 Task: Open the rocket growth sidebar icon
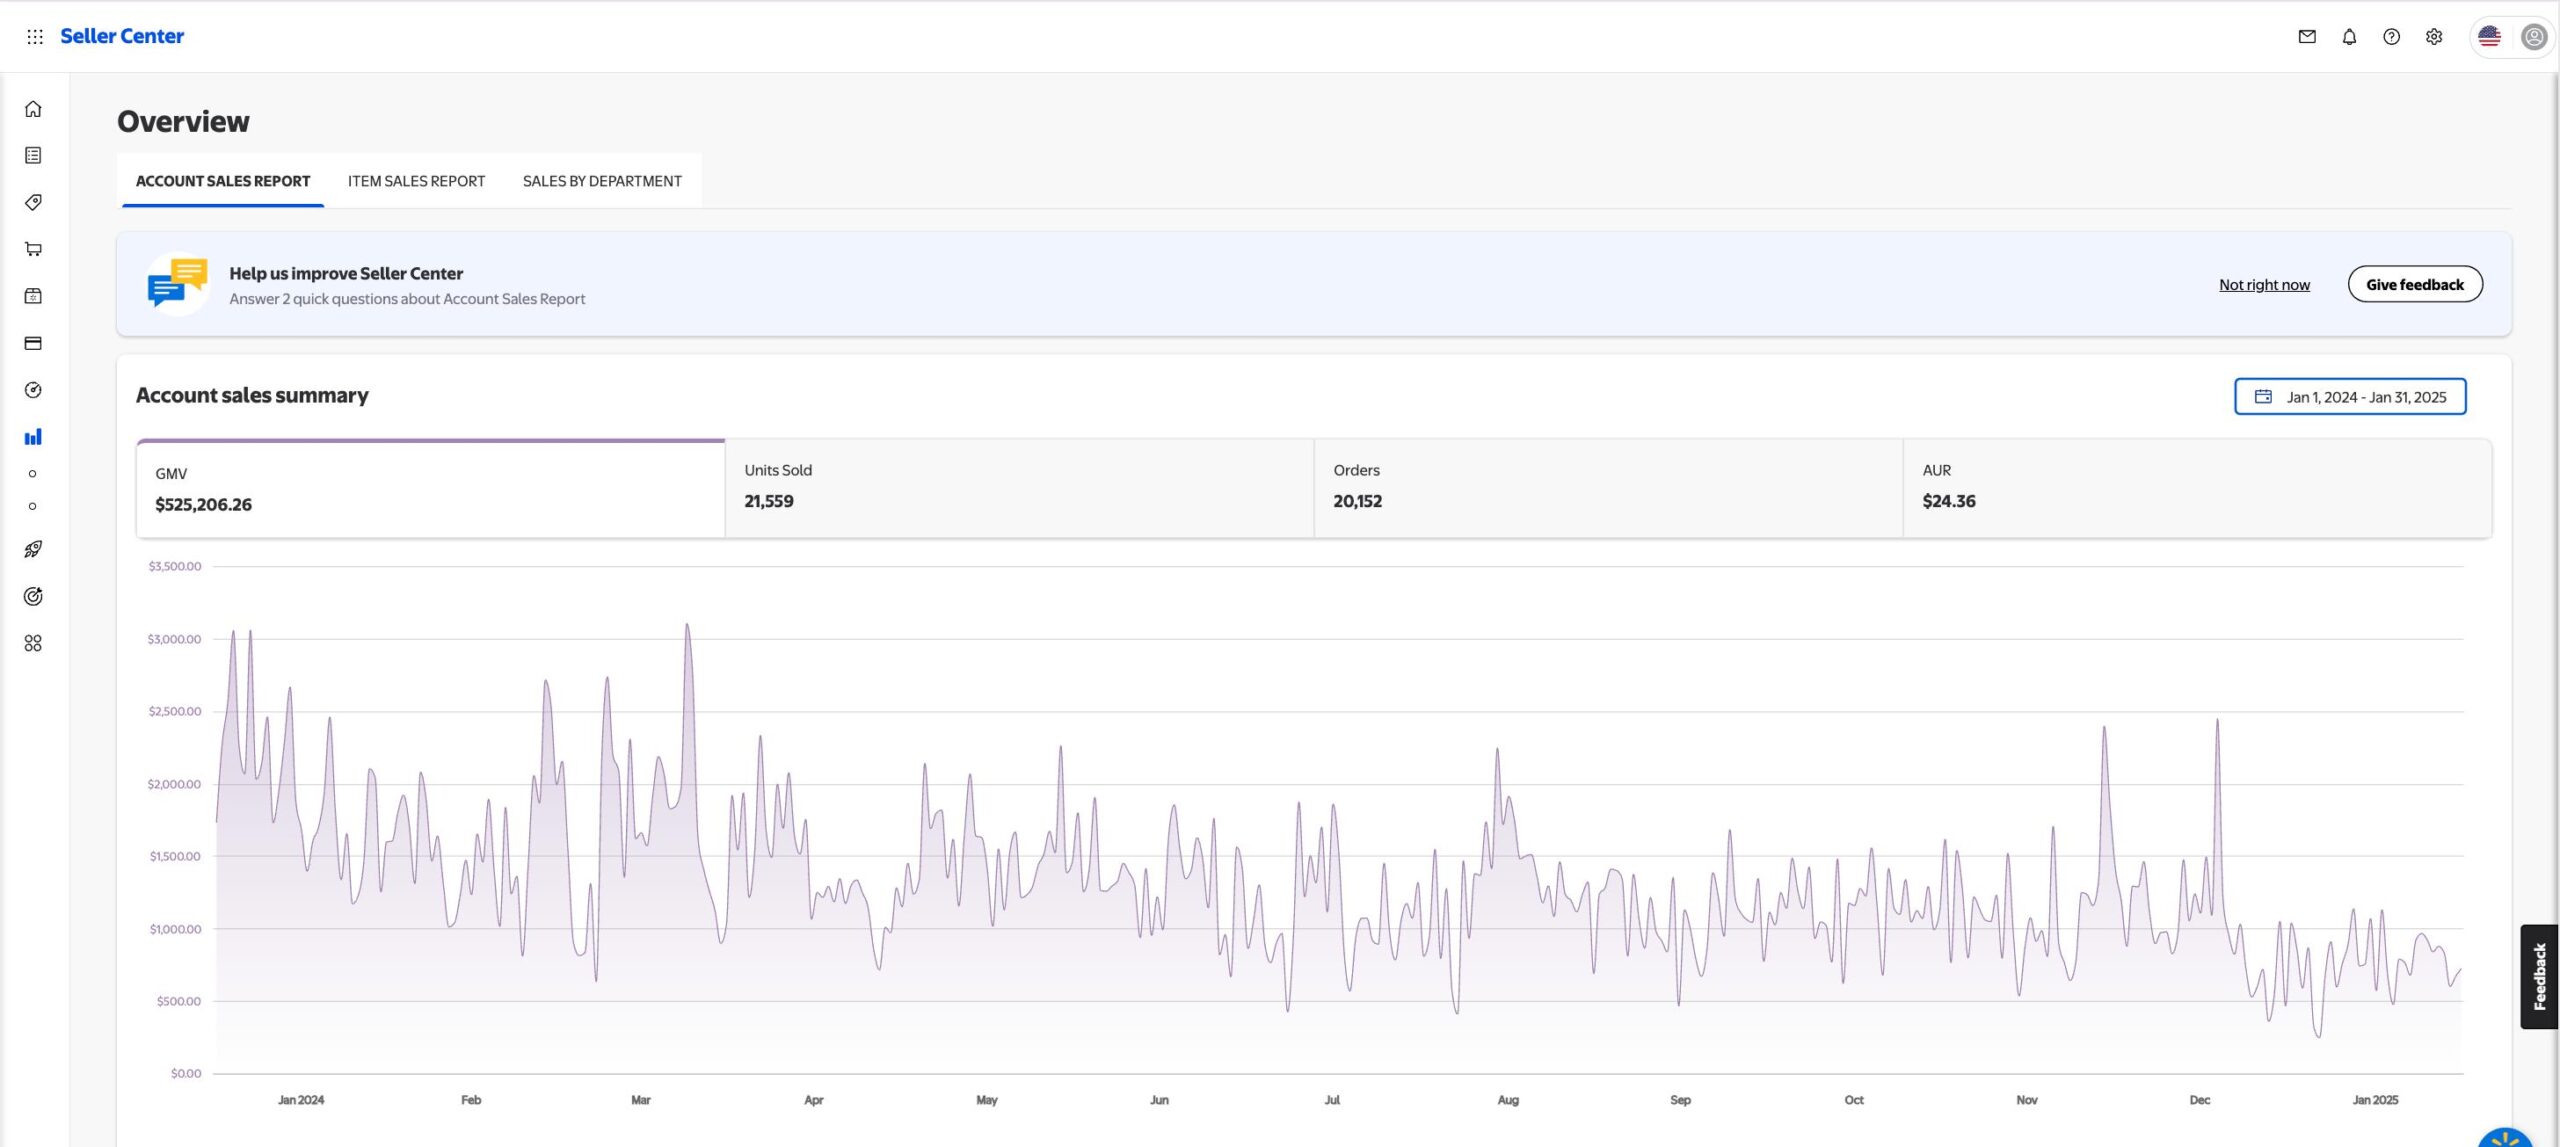pos(33,549)
